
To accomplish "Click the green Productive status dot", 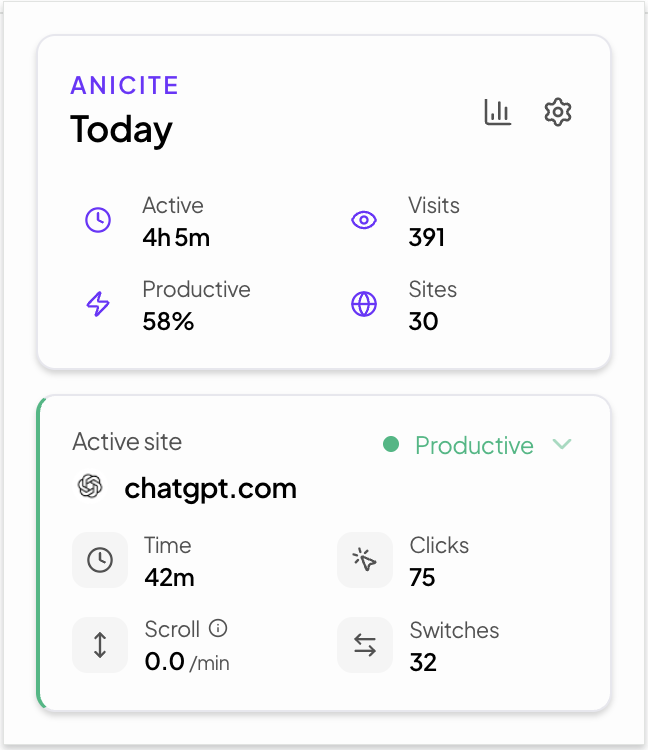I will point(391,444).
